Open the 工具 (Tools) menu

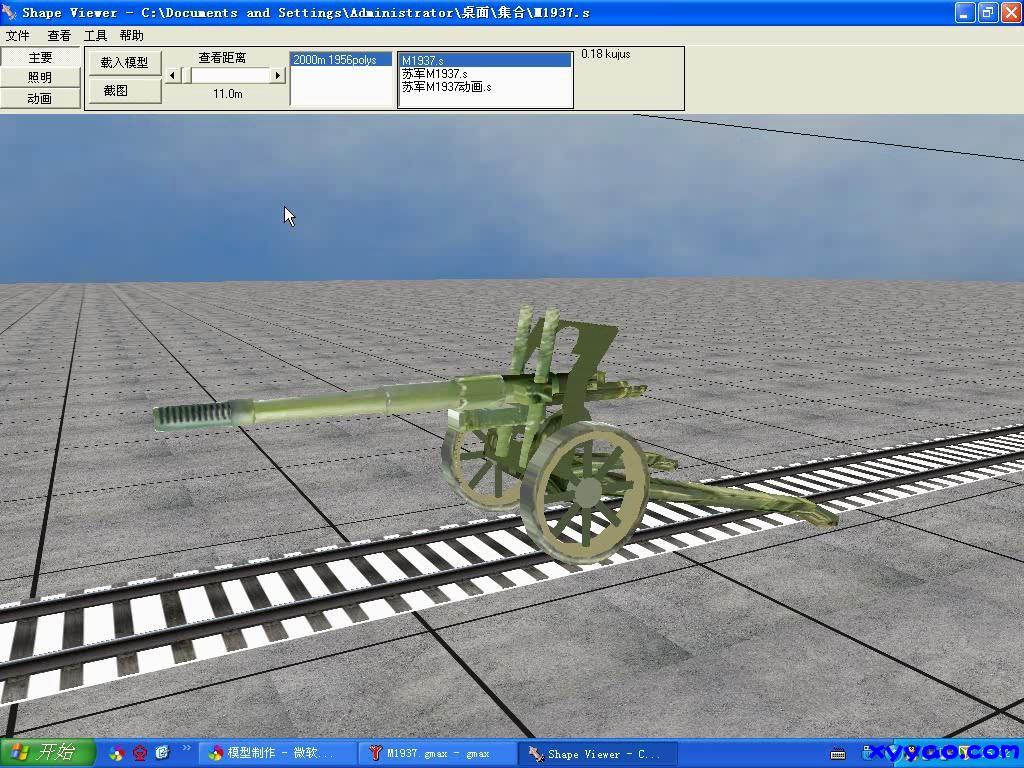point(95,36)
